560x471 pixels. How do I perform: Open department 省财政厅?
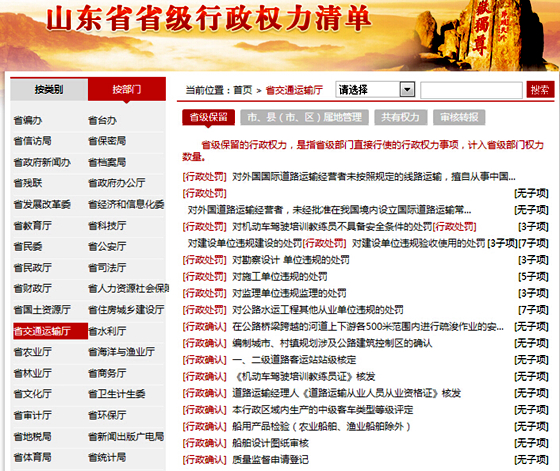tap(32, 289)
